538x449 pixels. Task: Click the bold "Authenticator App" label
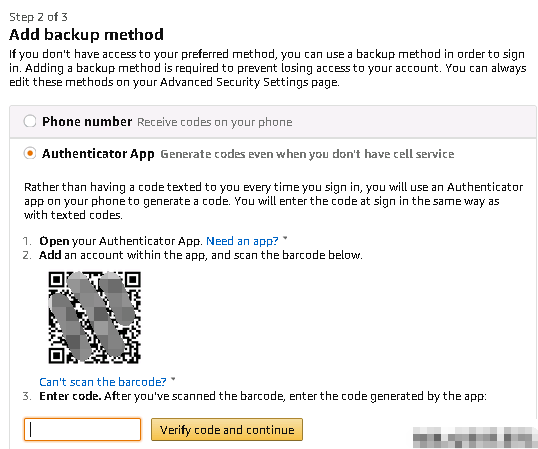pyautogui.click(x=98, y=154)
